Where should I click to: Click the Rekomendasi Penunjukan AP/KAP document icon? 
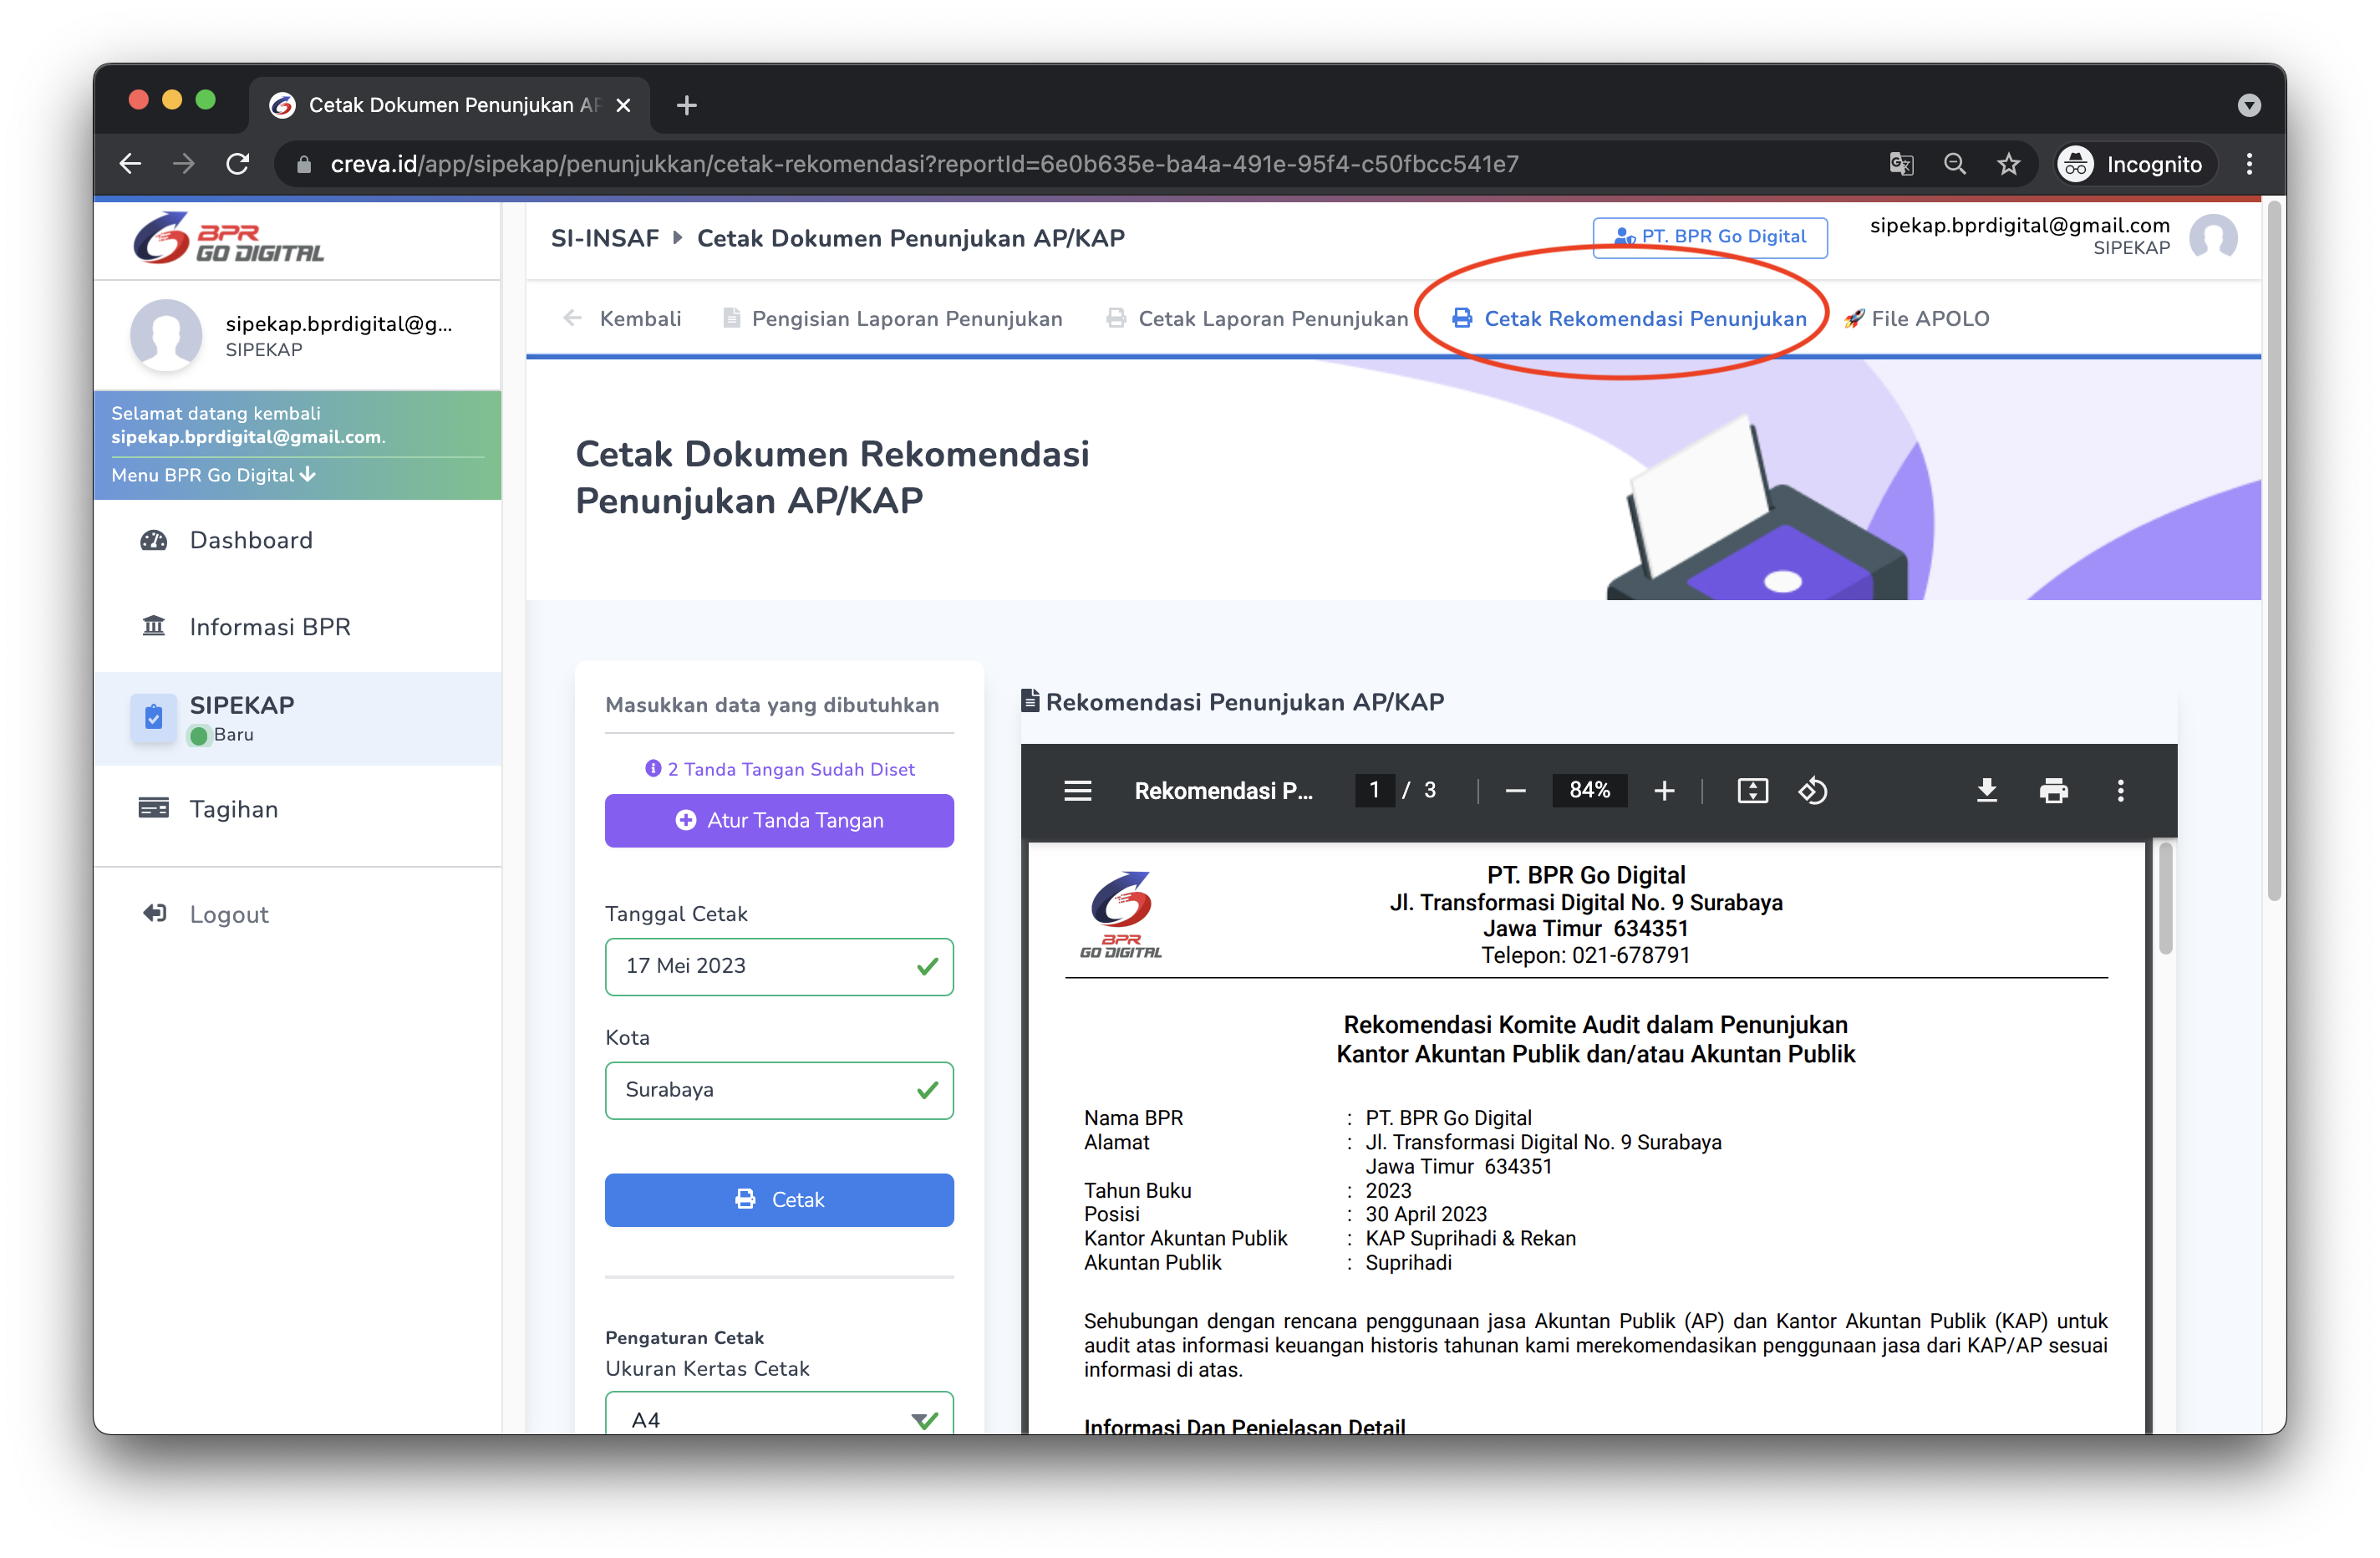tap(1030, 701)
